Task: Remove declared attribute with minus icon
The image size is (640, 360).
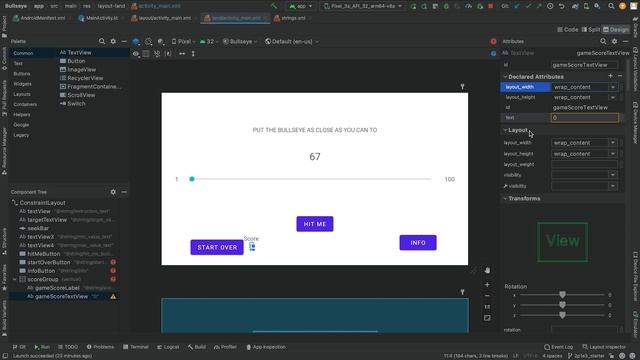Action: tap(620, 76)
